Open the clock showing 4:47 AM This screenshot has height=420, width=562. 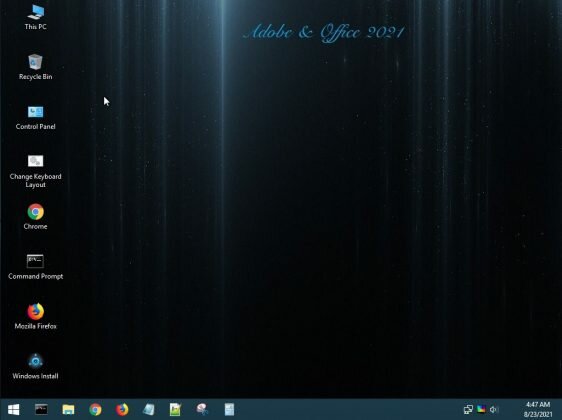[x=538, y=405]
